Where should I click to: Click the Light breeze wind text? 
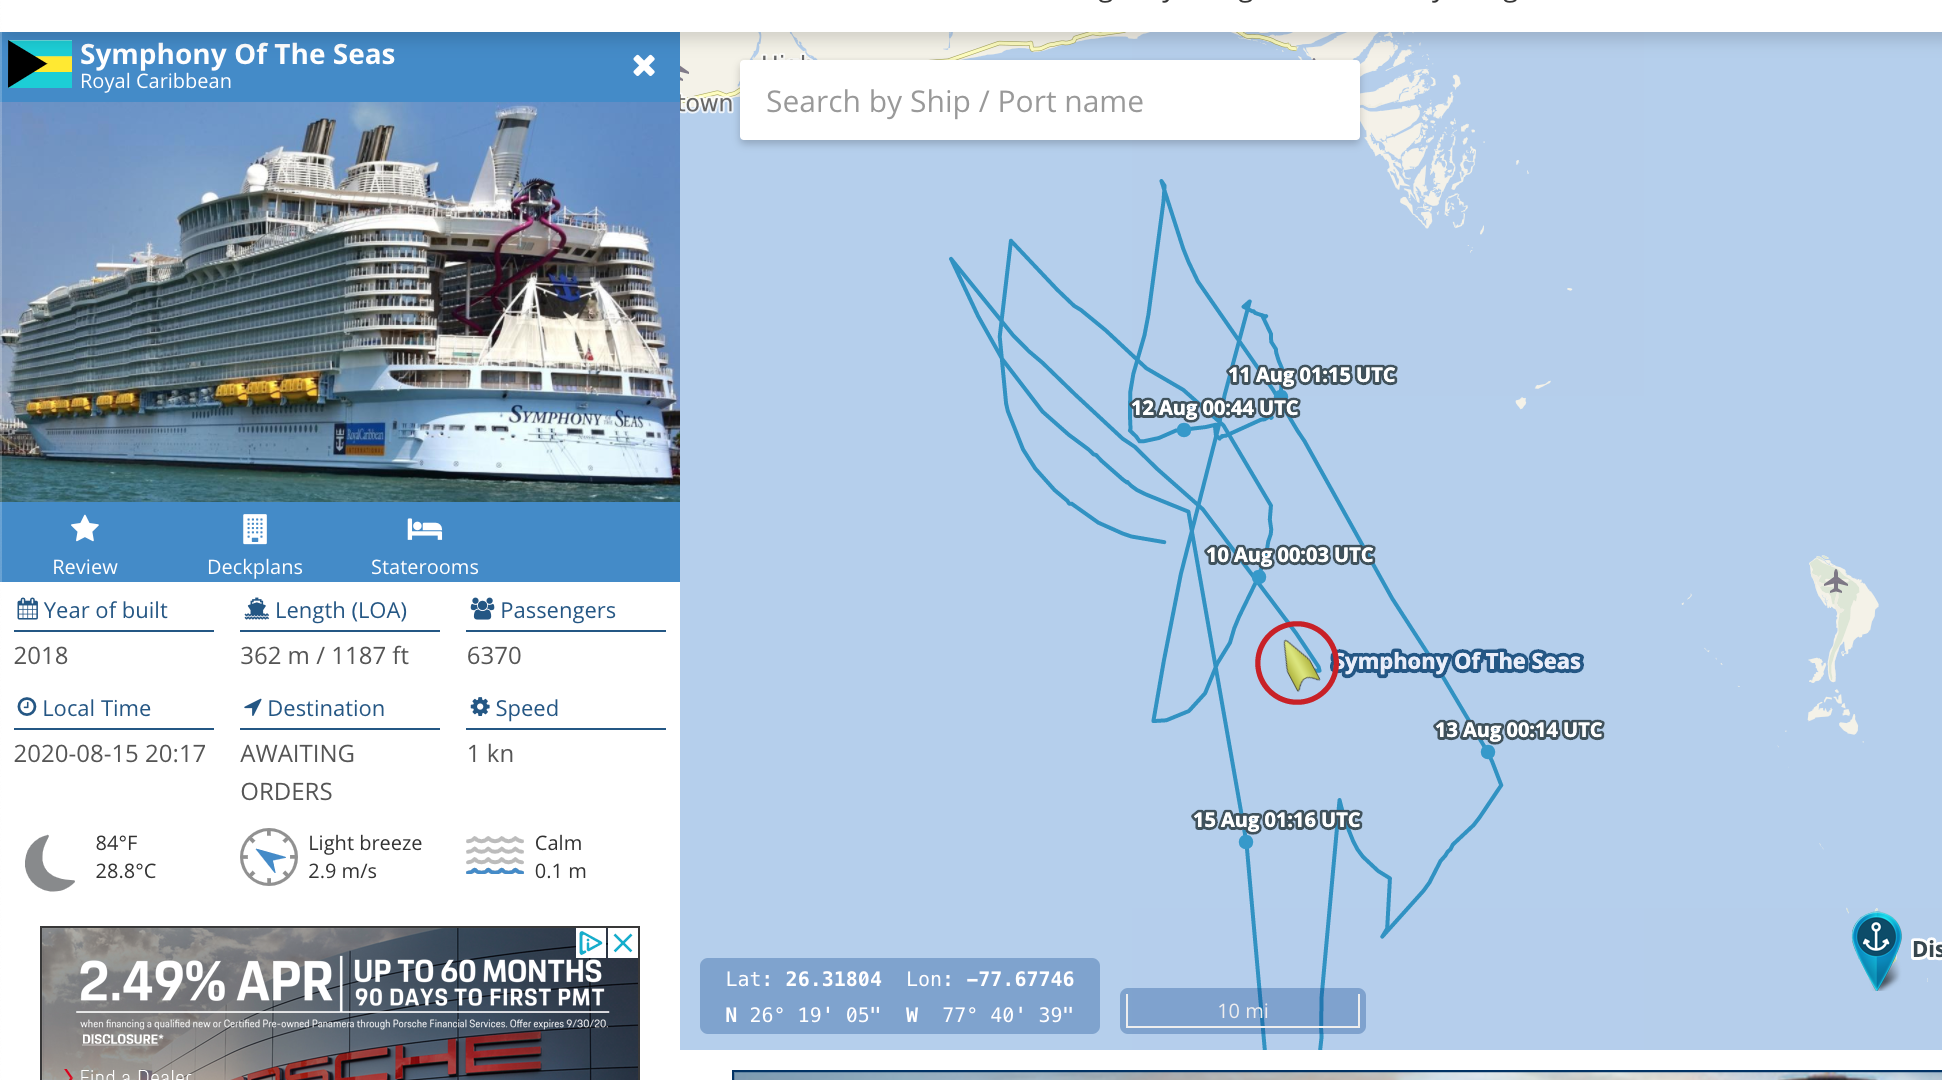pyautogui.click(x=365, y=843)
